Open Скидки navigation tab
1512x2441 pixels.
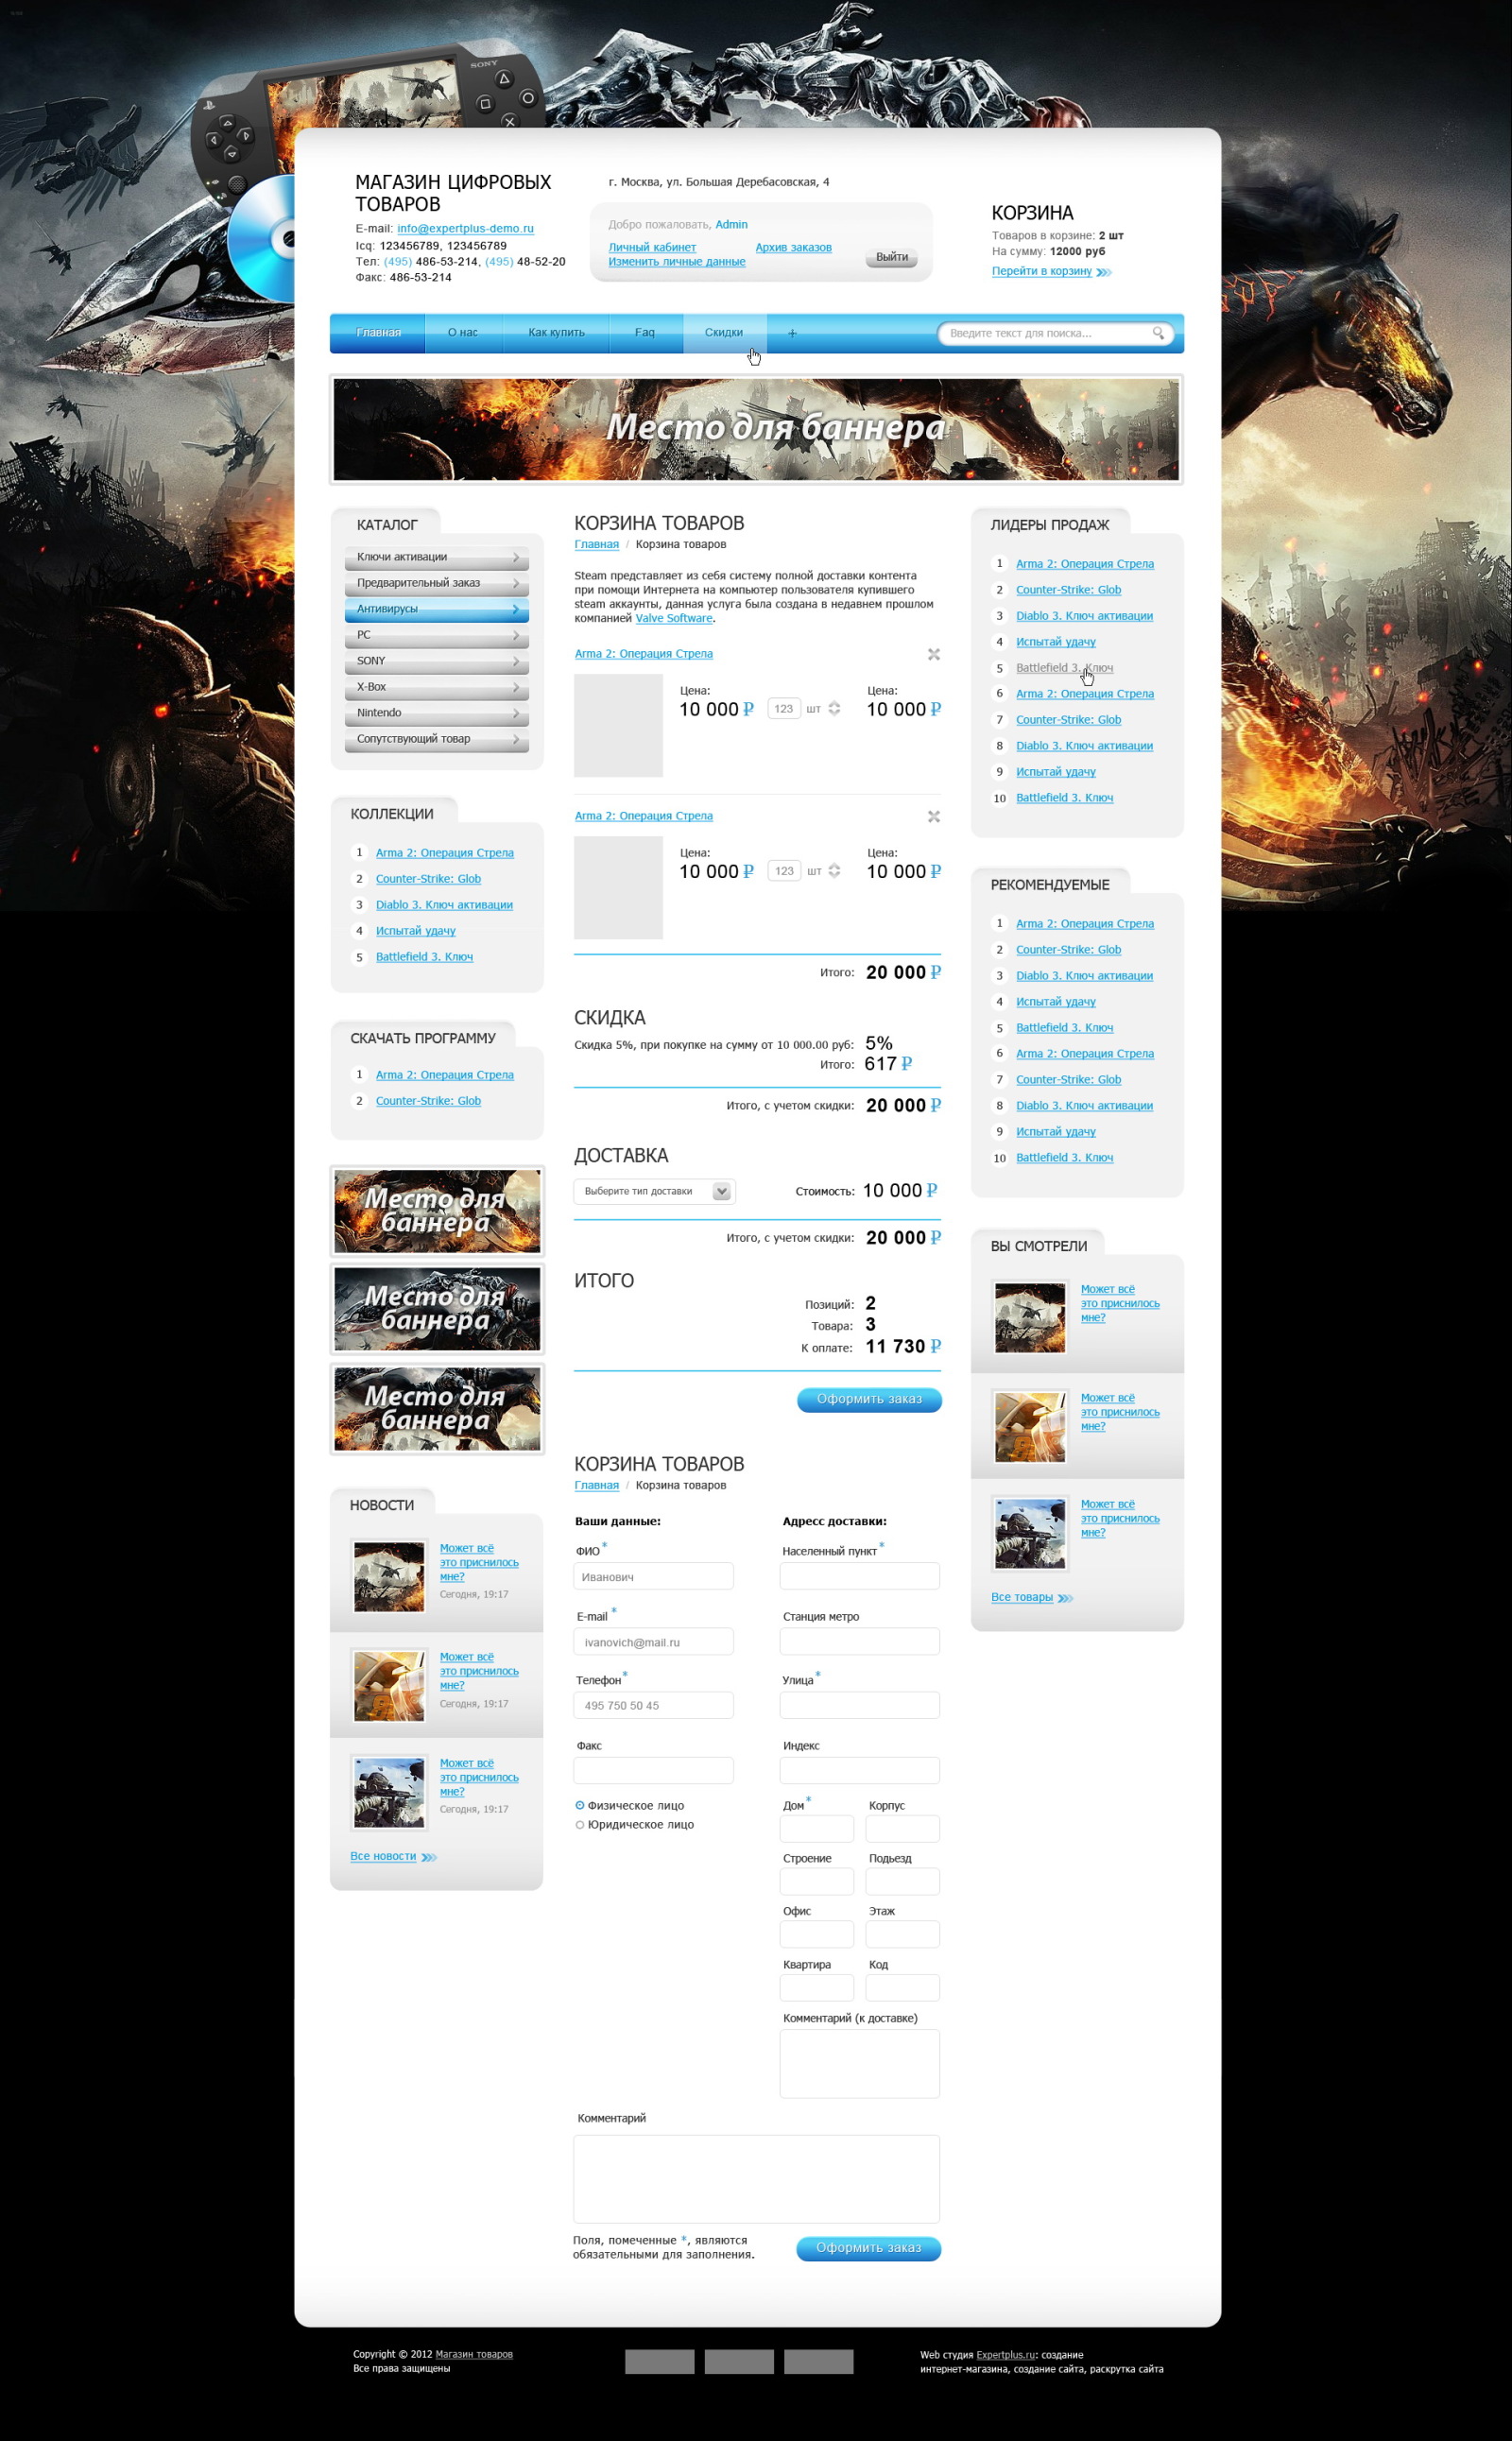(x=724, y=333)
